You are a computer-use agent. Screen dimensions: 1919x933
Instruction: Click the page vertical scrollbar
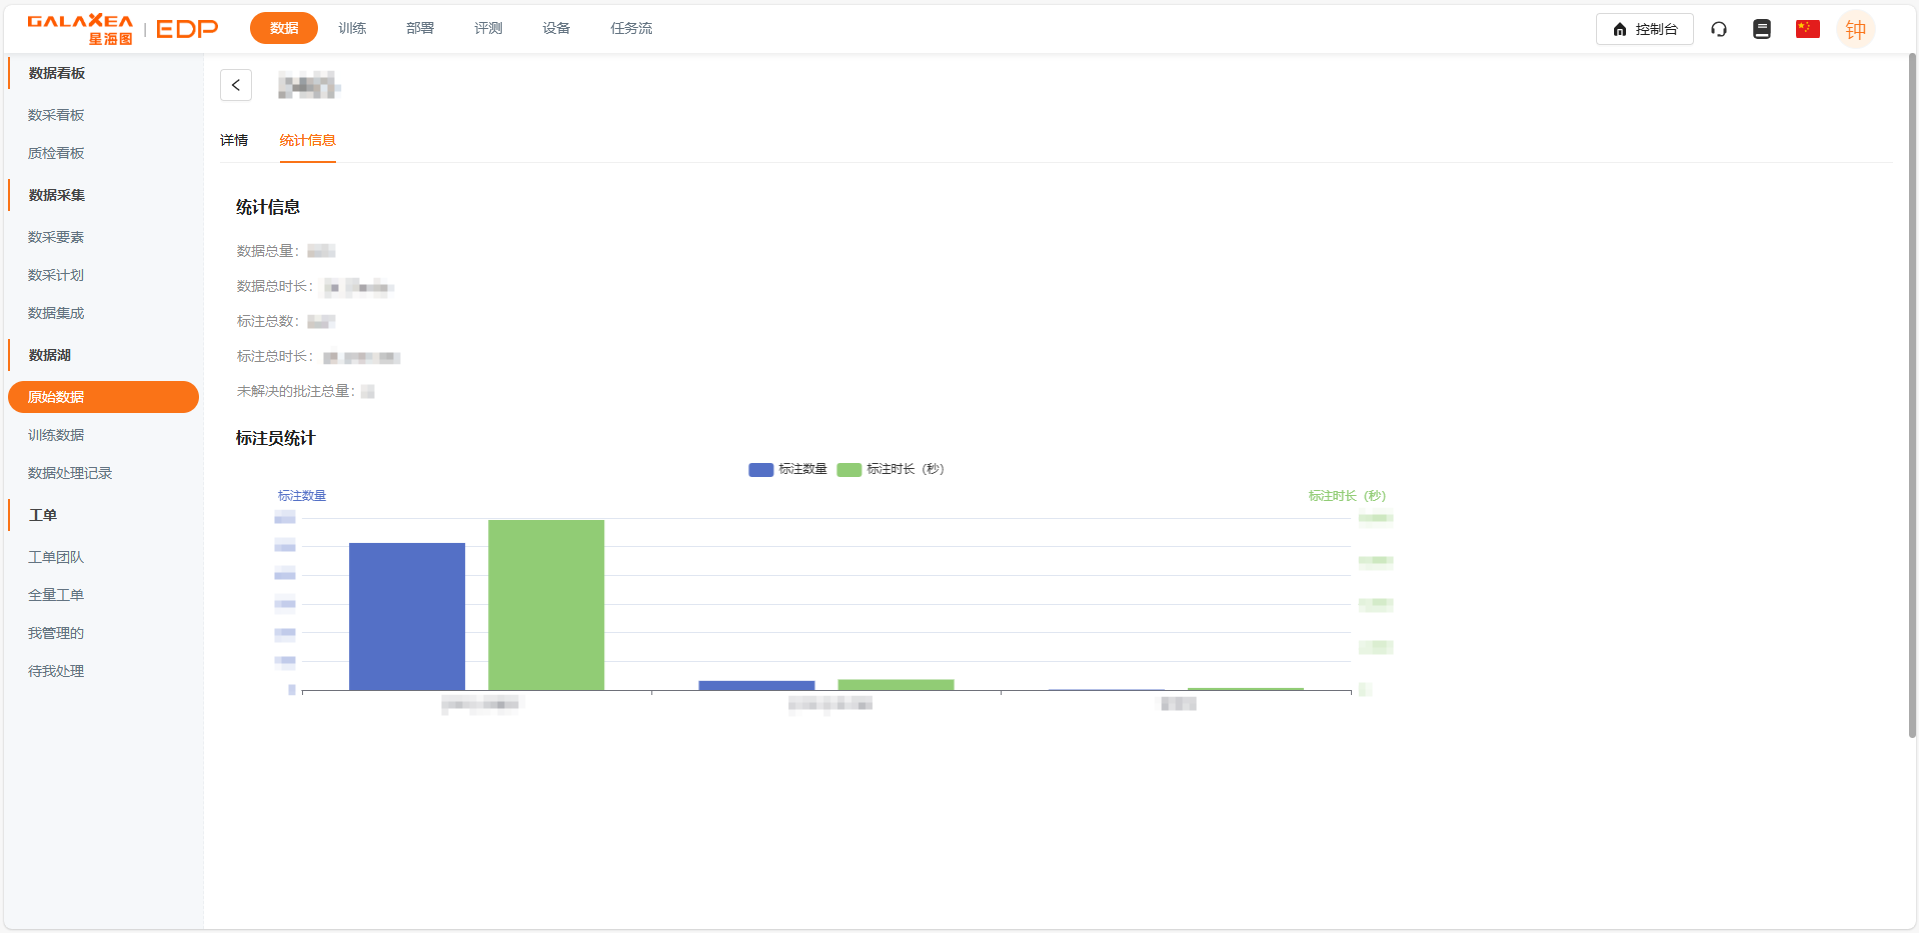click(x=1912, y=400)
